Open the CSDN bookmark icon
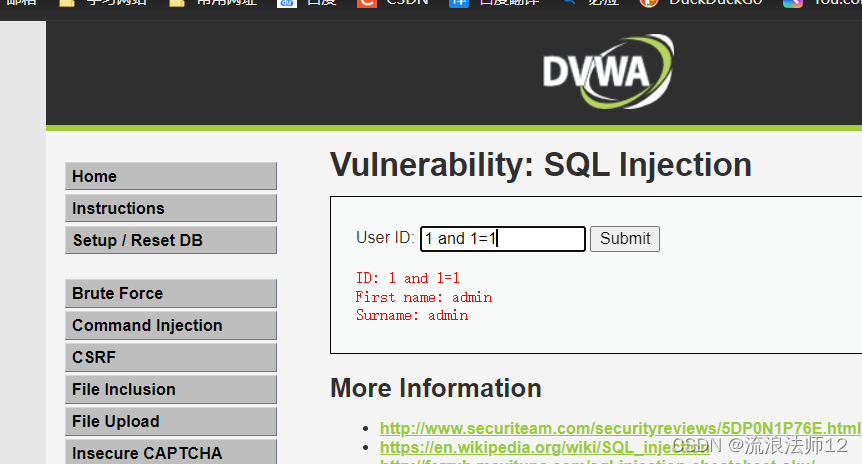The image size is (862, 464). [367, 3]
